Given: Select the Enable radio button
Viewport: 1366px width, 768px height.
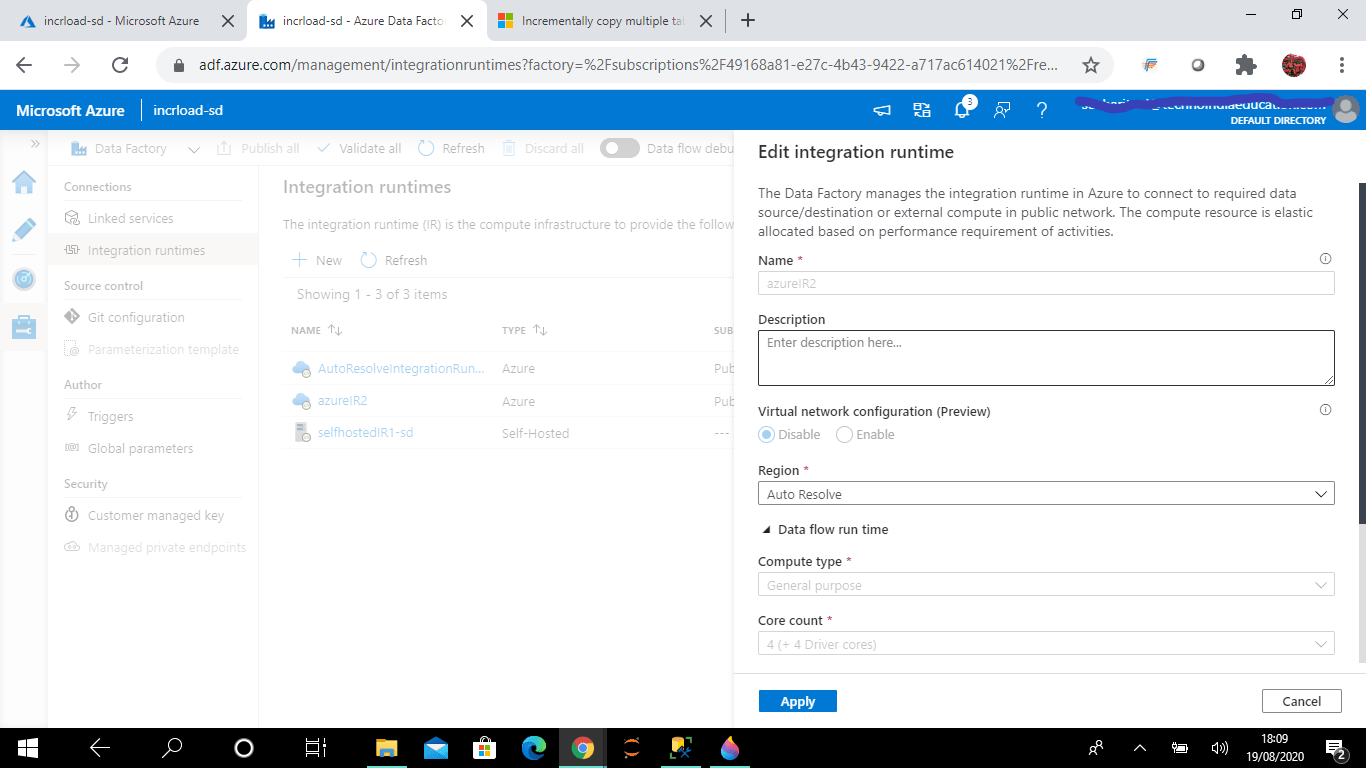Looking at the screenshot, I should point(844,435).
